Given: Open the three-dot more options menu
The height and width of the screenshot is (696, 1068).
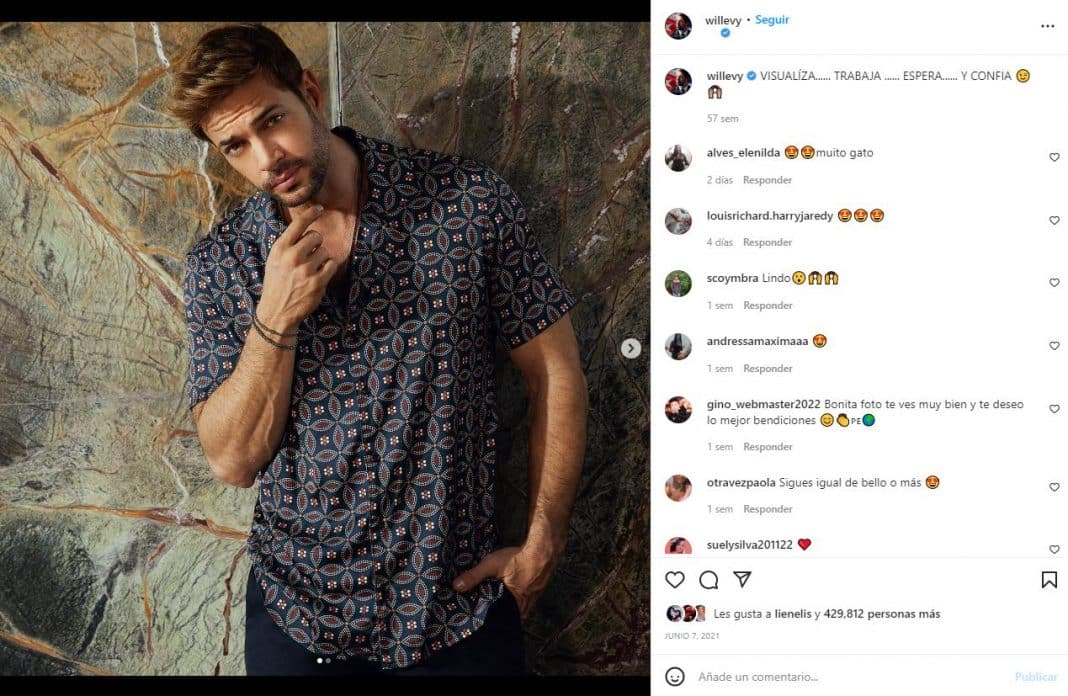Looking at the screenshot, I should pyautogui.click(x=1048, y=26).
